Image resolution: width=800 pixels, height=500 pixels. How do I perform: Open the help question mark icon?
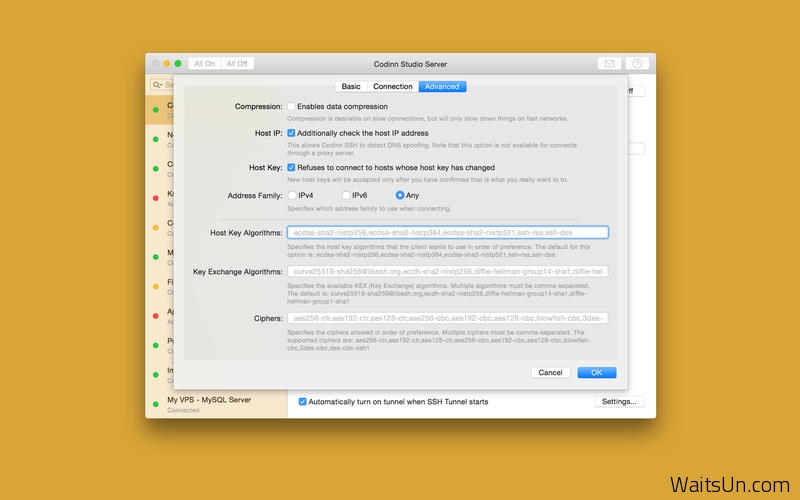pyautogui.click(x=637, y=63)
